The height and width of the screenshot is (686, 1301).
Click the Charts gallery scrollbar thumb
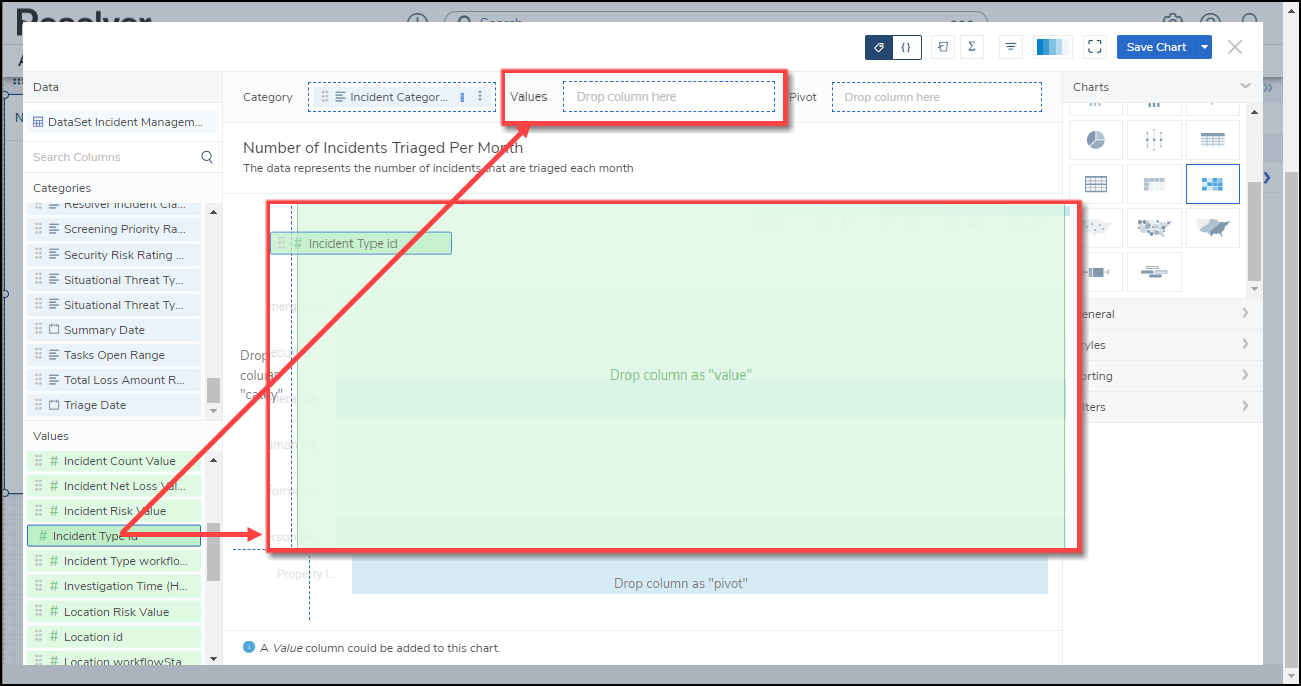click(x=1255, y=232)
